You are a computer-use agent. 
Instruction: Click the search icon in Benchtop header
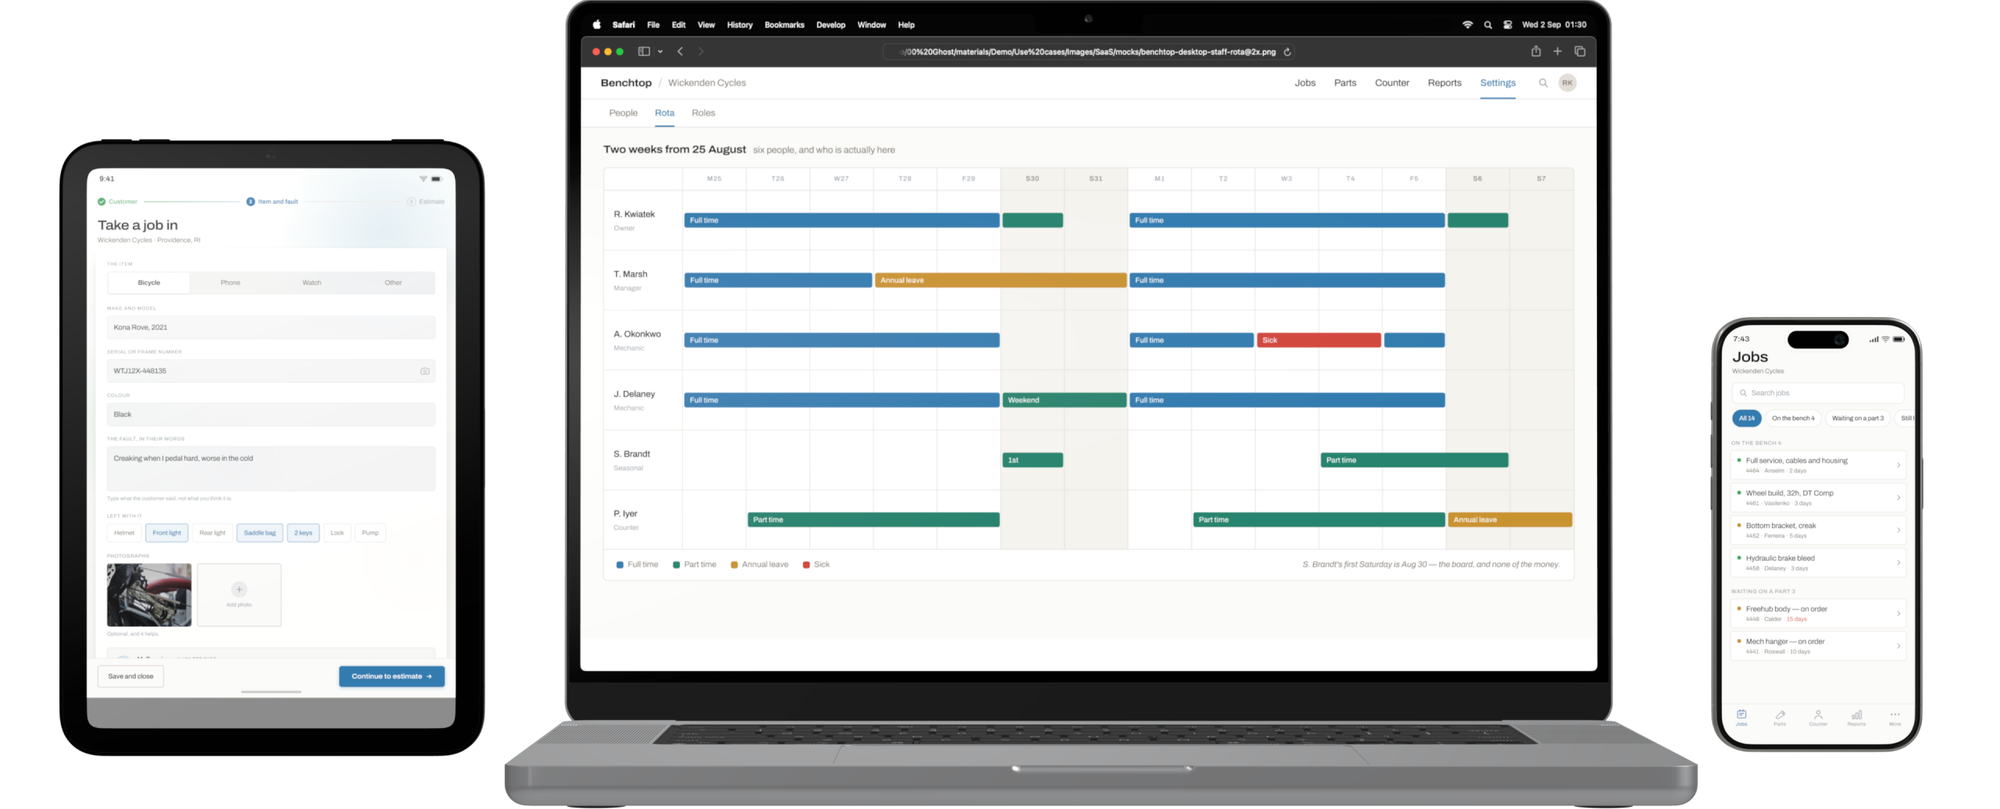1543,83
